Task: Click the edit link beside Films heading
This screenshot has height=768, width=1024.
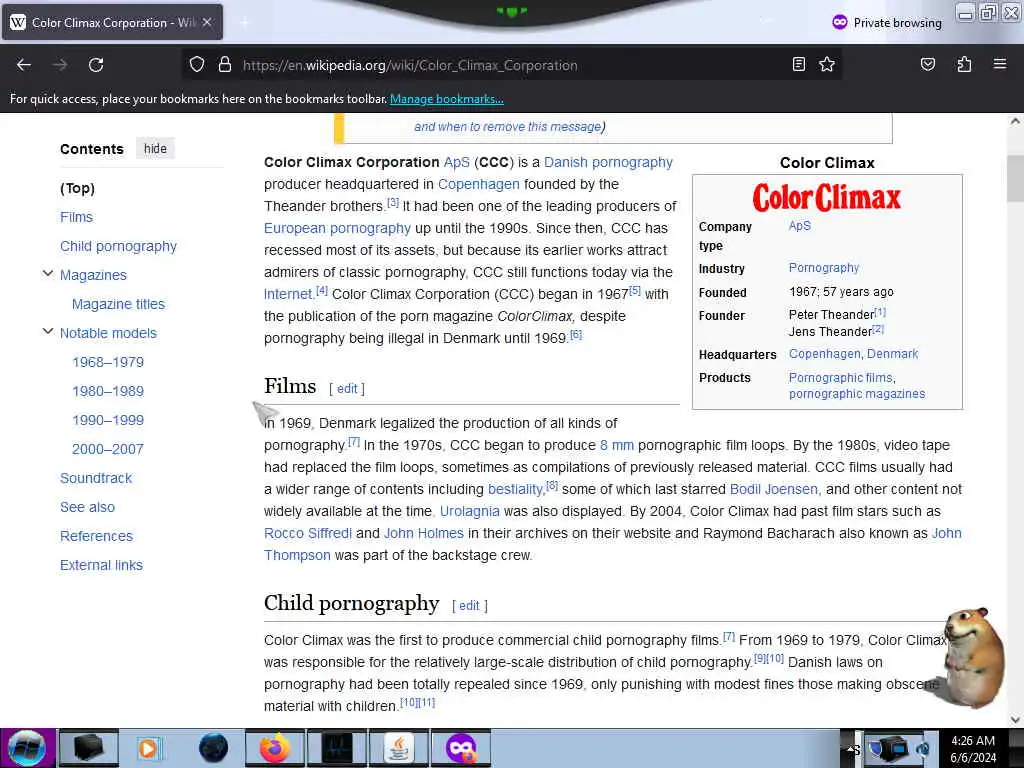Action: [347, 389]
